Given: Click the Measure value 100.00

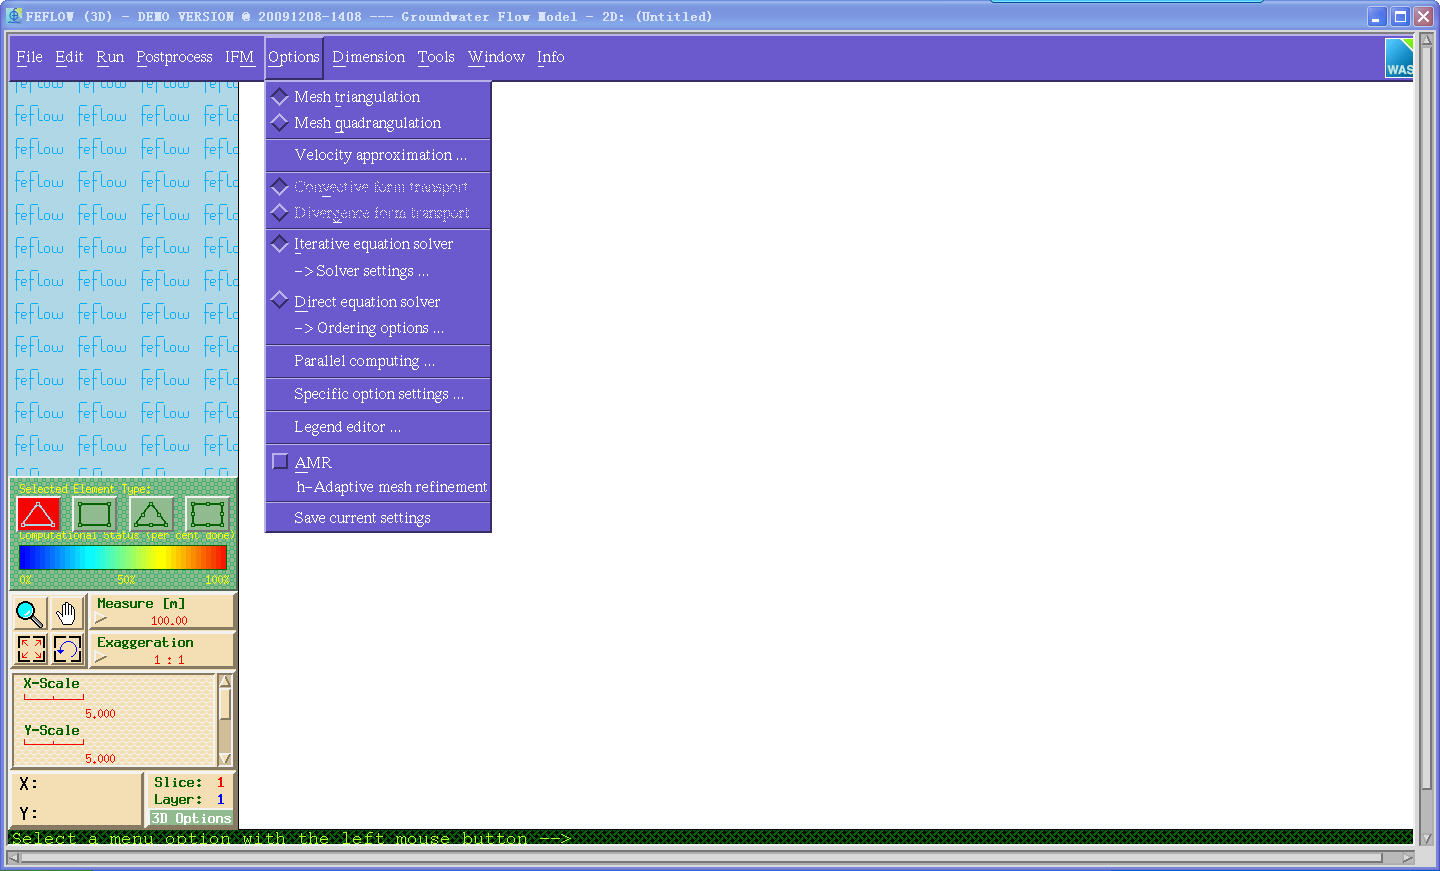Looking at the screenshot, I should point(169,621).
